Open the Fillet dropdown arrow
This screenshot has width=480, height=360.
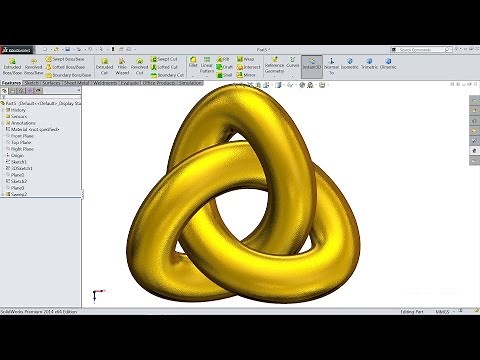coord(193,76)
